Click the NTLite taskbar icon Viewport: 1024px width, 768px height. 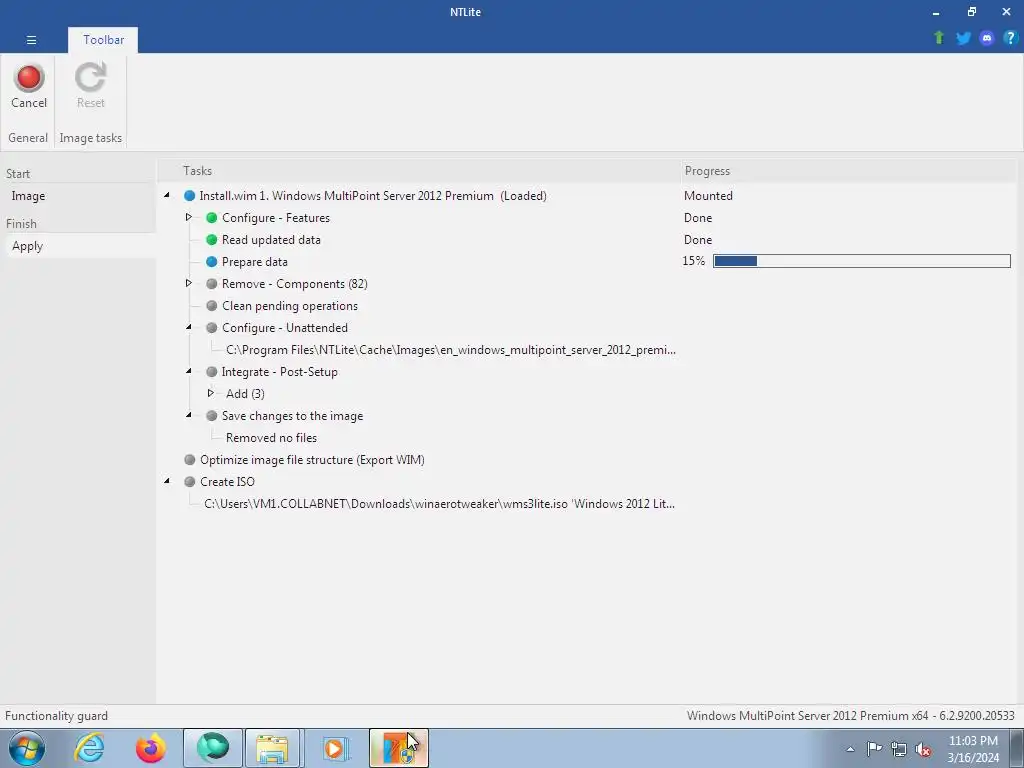[398, 748]
